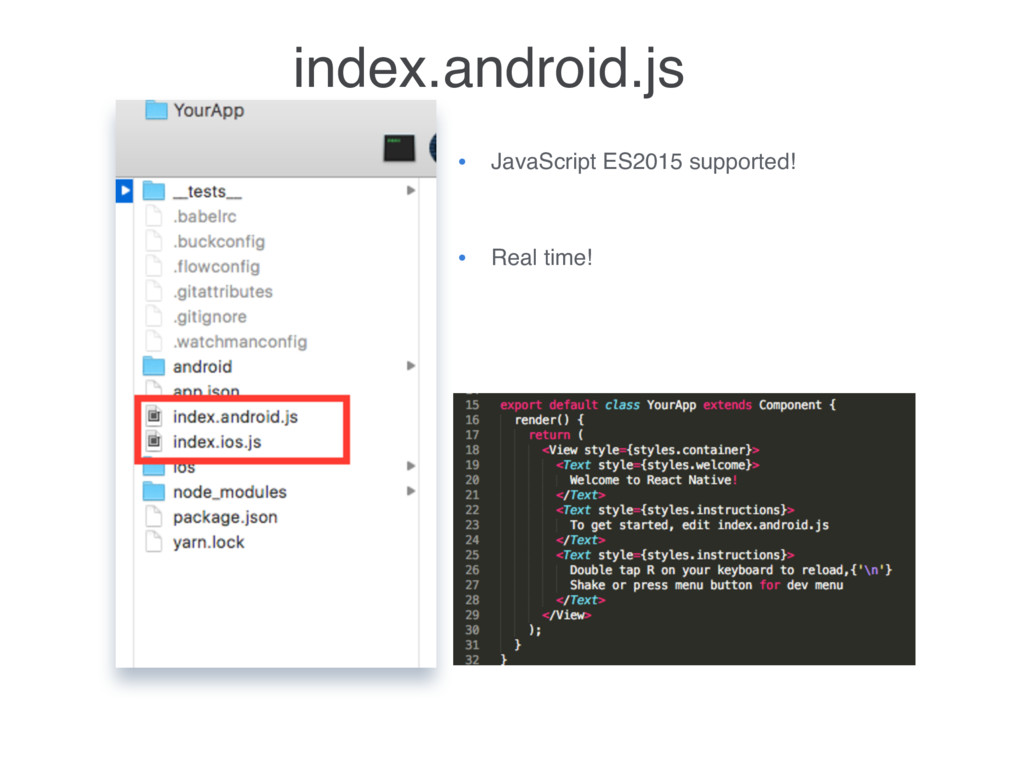Click the 'render() {' code line
Viewport: 1024px width, 768px height.
click(549, 420)
